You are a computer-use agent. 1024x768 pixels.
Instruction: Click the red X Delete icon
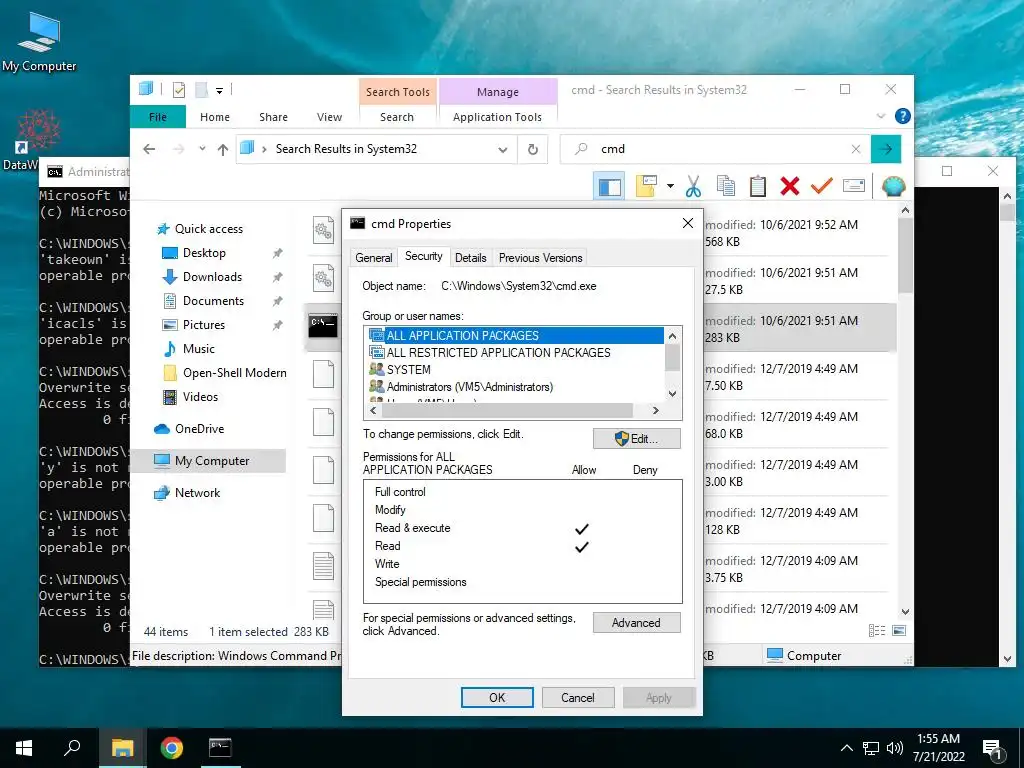[x=790, y=186]
